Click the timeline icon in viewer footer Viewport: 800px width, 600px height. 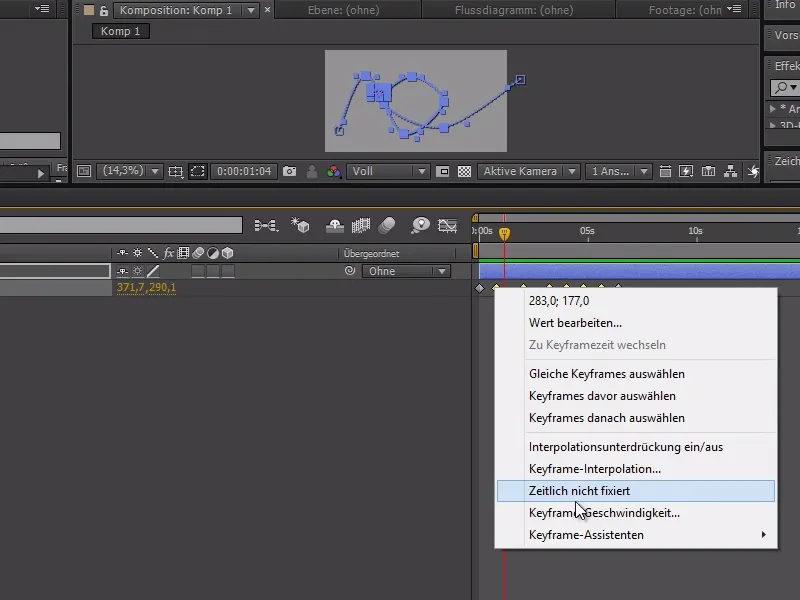click(708, 171)
